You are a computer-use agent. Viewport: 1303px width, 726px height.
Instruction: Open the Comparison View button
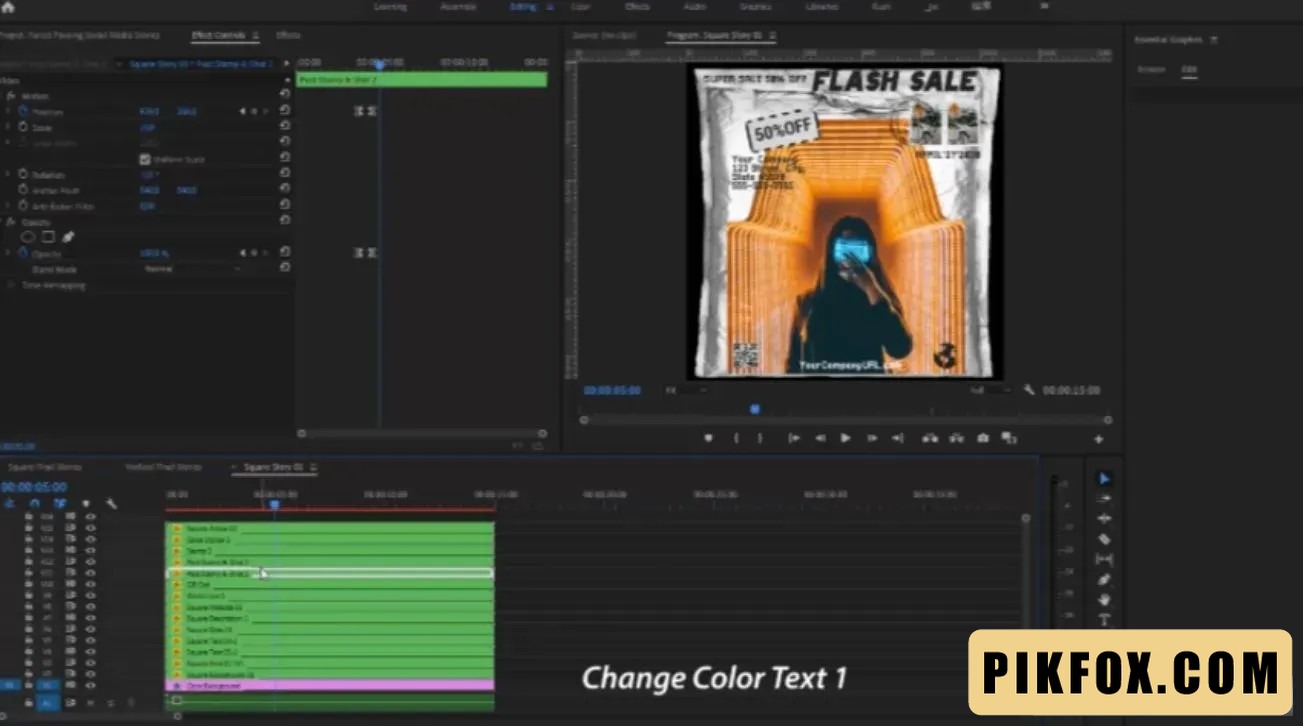click(1009, 438)
